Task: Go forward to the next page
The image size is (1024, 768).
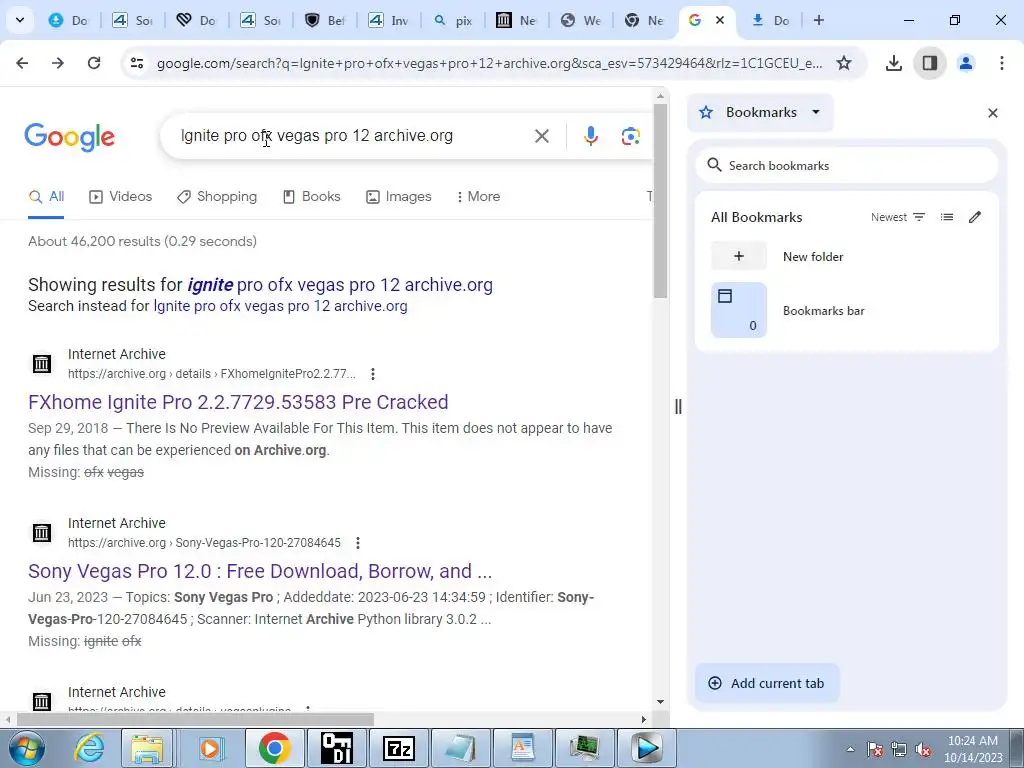Action: point(57,63)
